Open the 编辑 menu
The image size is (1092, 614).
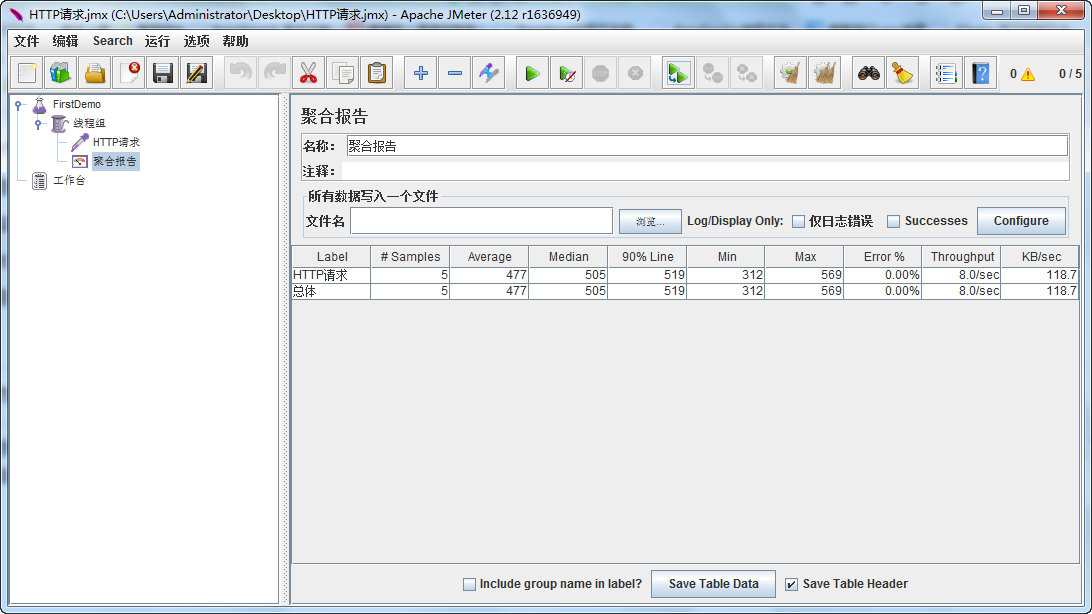tap(65, 41)
